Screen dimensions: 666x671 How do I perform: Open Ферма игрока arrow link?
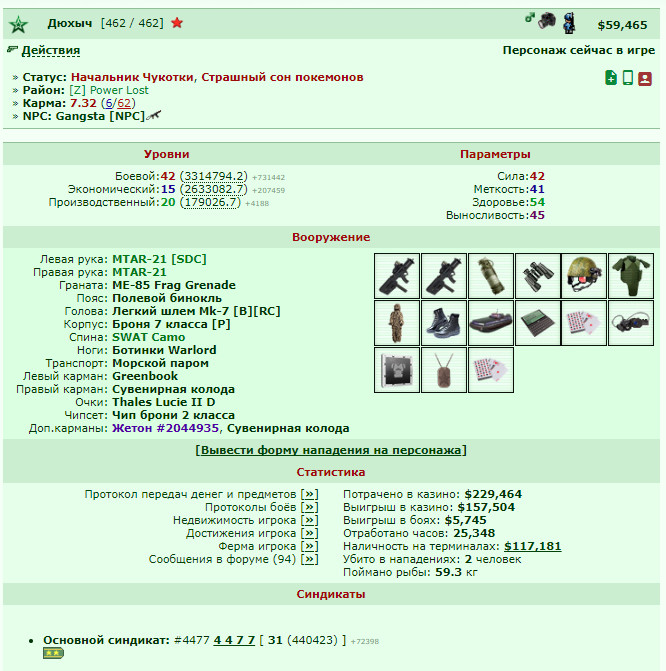click(309, 546)
